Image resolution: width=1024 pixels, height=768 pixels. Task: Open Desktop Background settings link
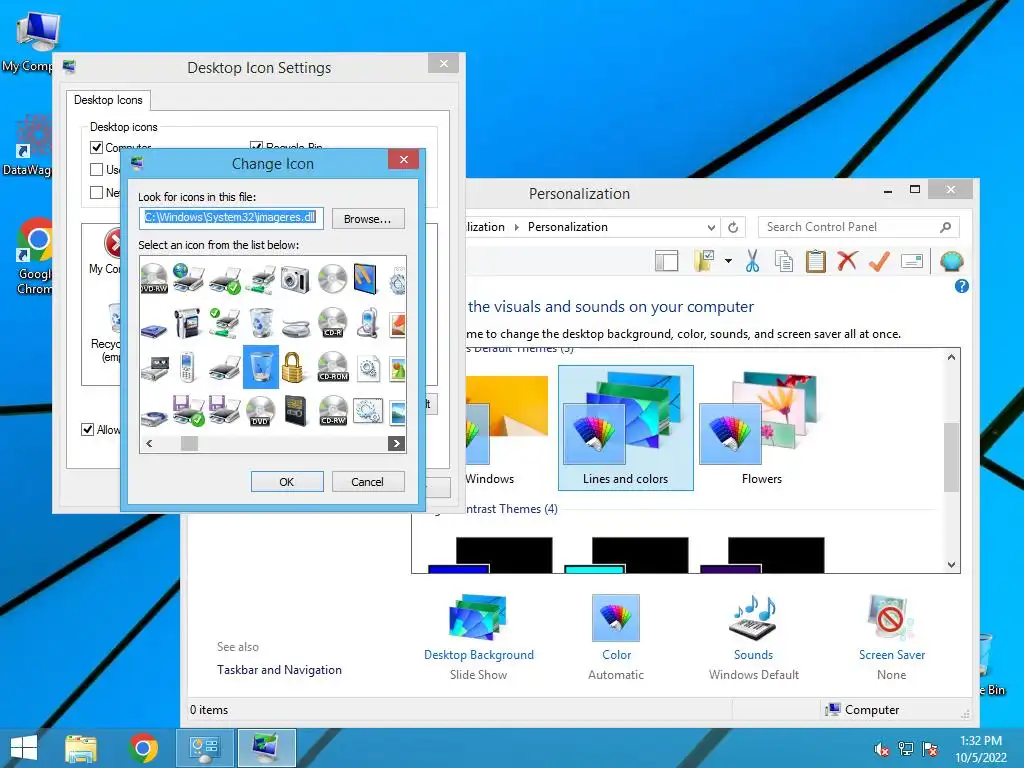479,655
